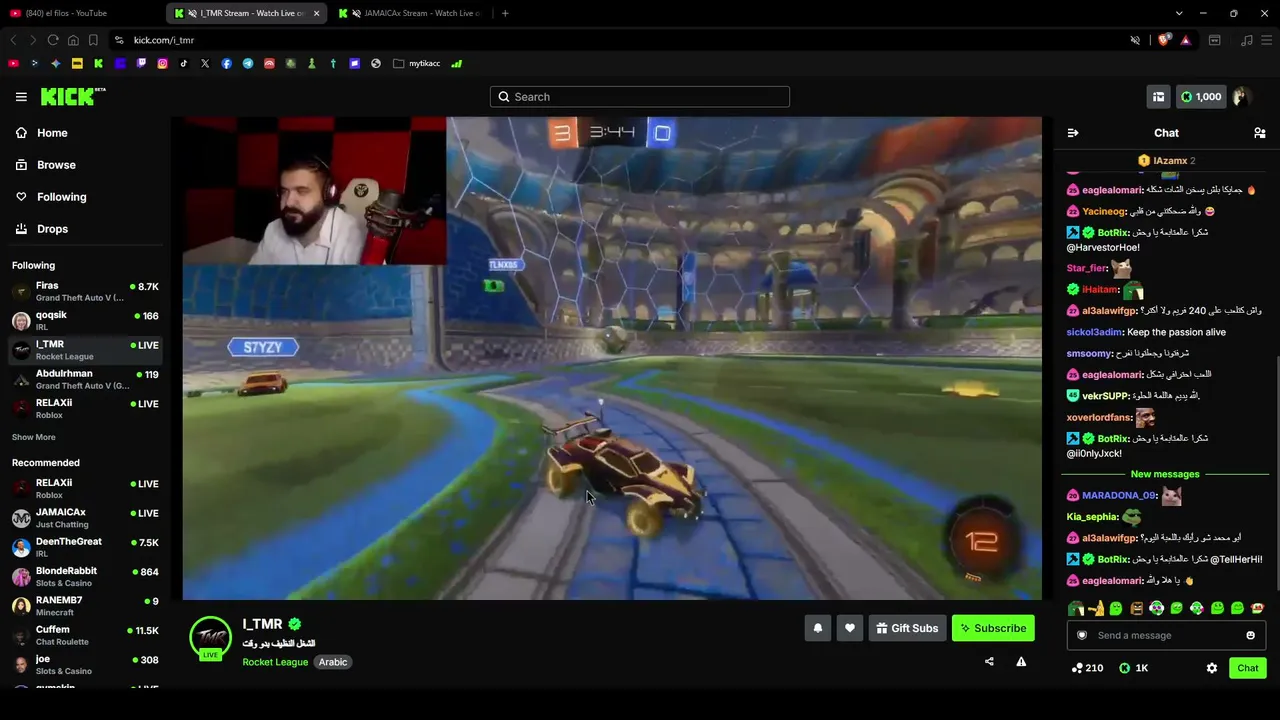1280x720 pixels.
Task: Close the I_TMR Stream tab
Action: coord(317,13)
